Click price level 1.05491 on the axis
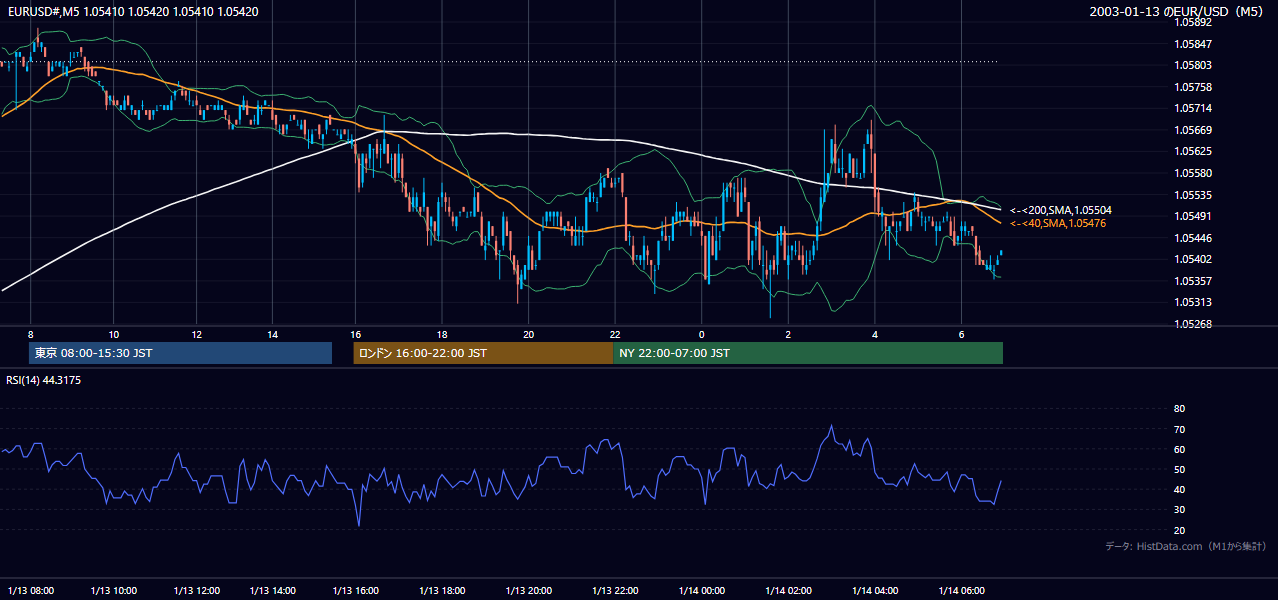The height and width of the screenshot is (600, 1278). [x=1193, y=216]
